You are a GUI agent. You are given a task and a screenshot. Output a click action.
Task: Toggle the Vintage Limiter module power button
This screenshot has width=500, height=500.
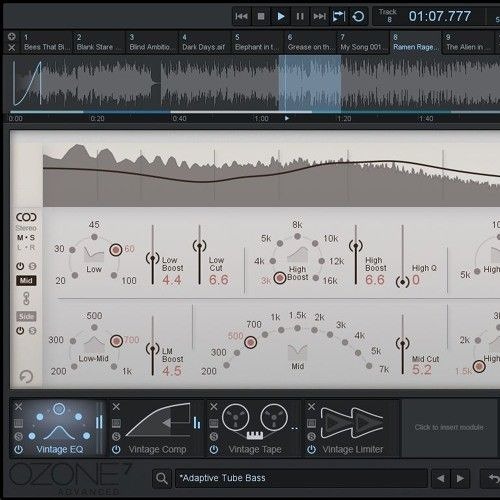click(311, 450)
